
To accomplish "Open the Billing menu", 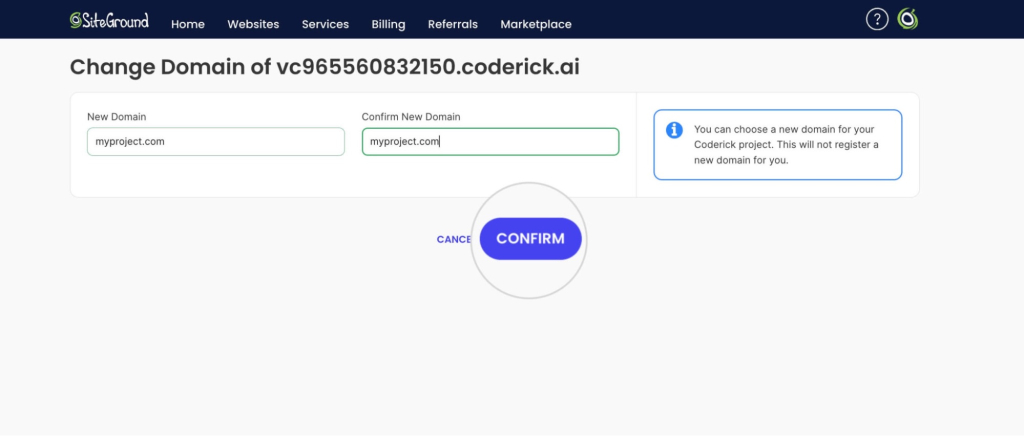I will click(x=389, y=24).
